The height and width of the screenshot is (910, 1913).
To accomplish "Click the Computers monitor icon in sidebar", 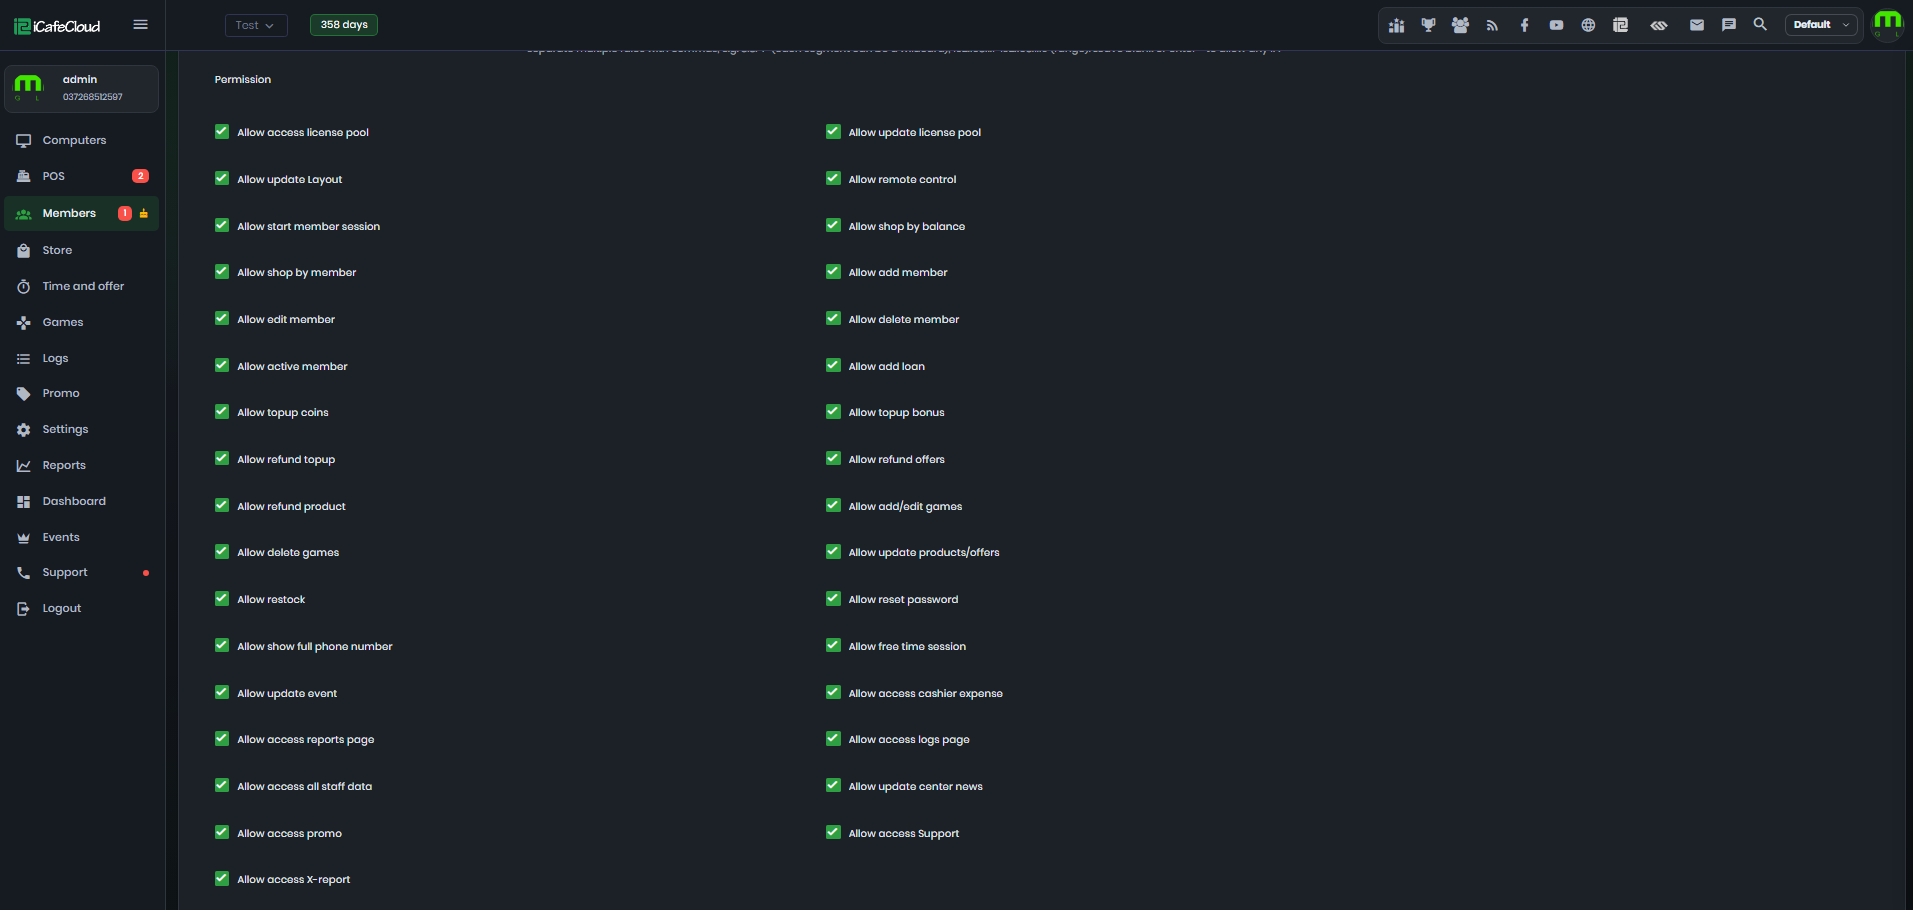I will (x=23, y=141).
